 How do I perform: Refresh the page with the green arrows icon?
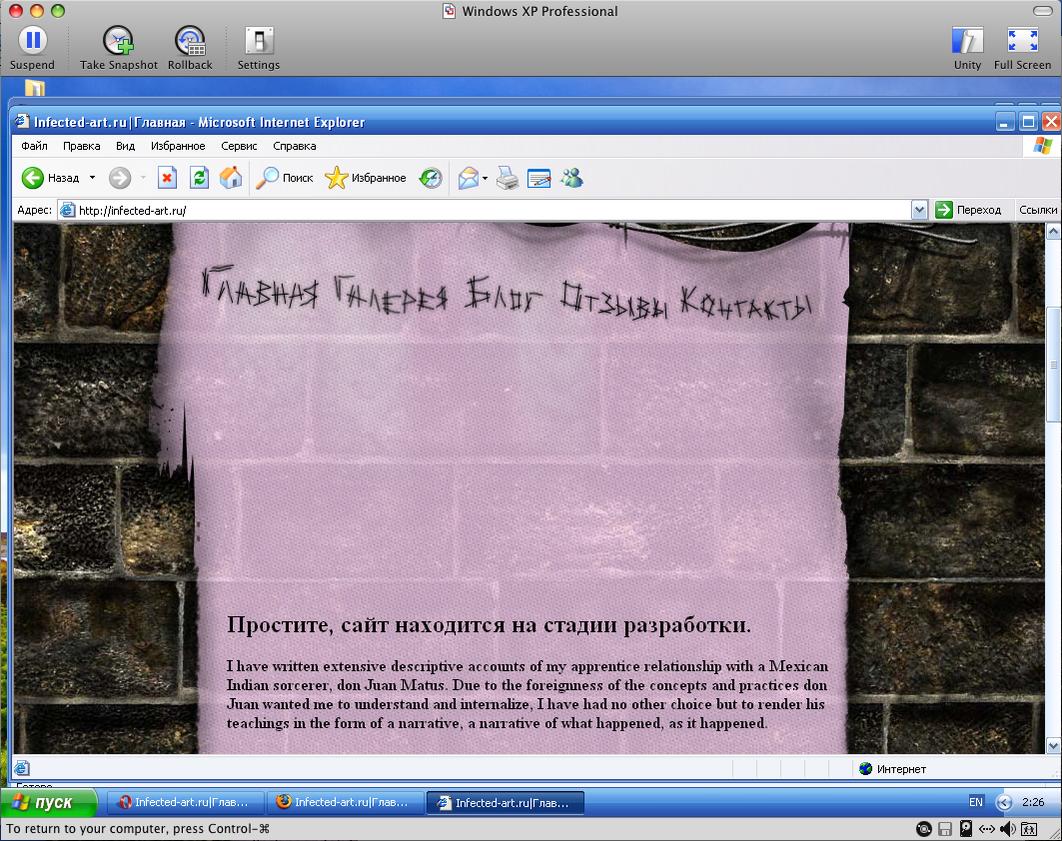(199, 178)
